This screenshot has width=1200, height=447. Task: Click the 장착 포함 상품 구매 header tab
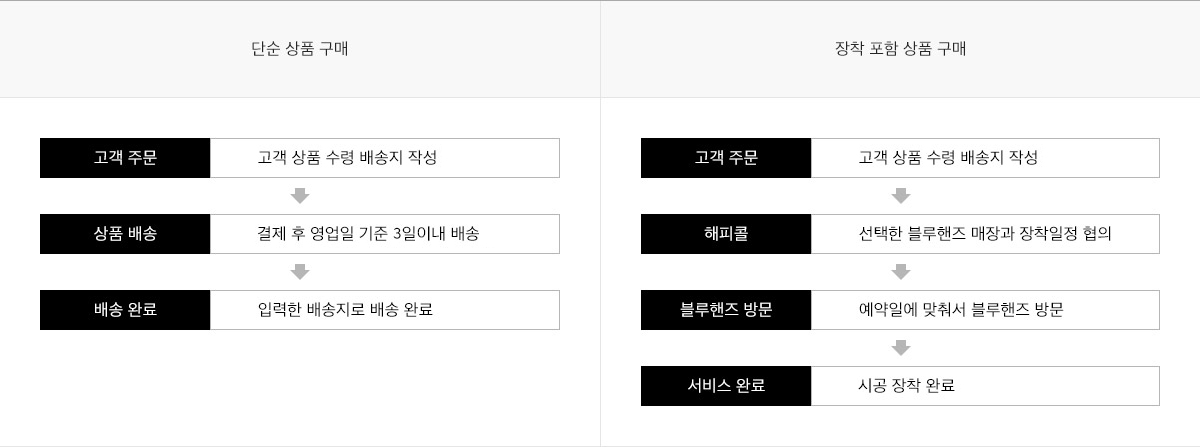coord(900,48)
